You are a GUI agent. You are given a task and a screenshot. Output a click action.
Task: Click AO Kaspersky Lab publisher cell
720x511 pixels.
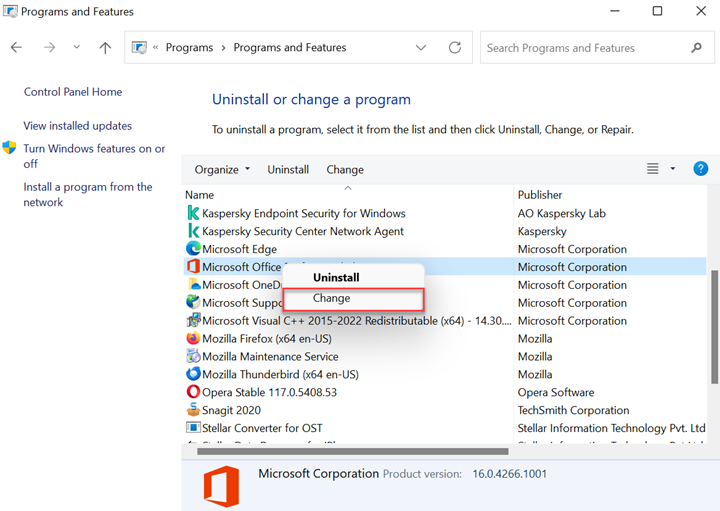(x=562, y=213)
